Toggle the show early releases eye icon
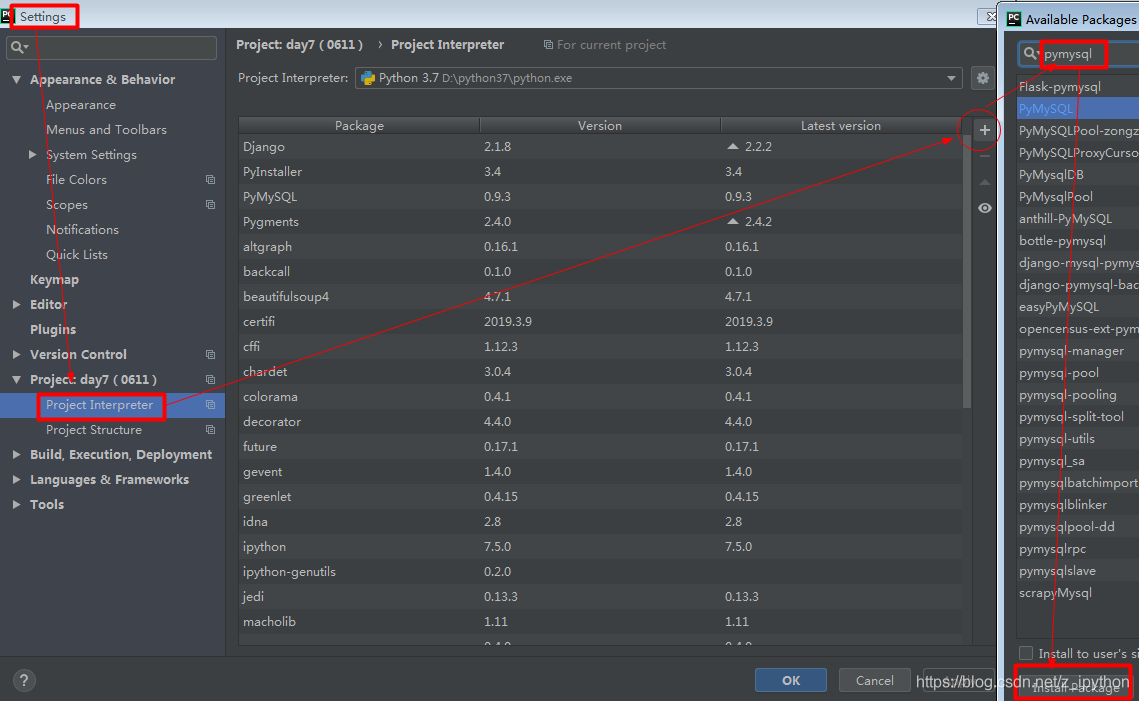 (x=984, y=208)
